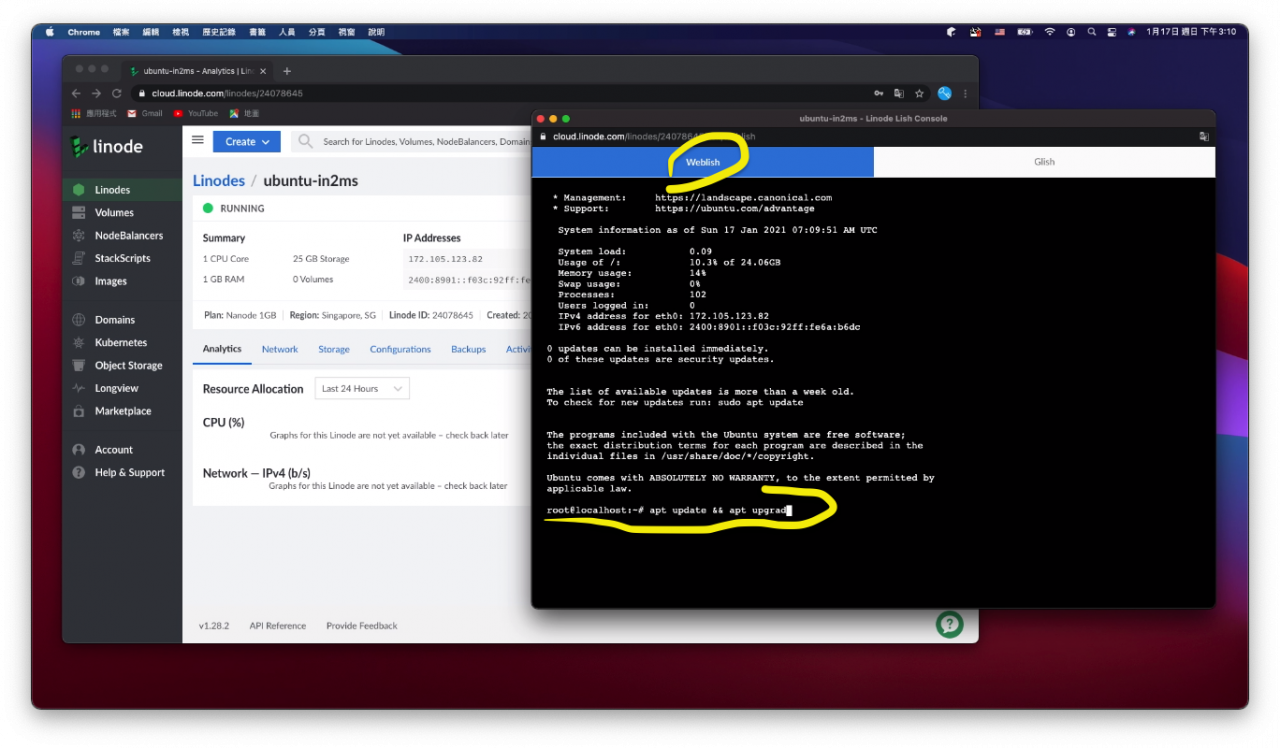Open Chrome's three-dot menu
This screenshot has width=1280, height=748.
click(965, 93)
